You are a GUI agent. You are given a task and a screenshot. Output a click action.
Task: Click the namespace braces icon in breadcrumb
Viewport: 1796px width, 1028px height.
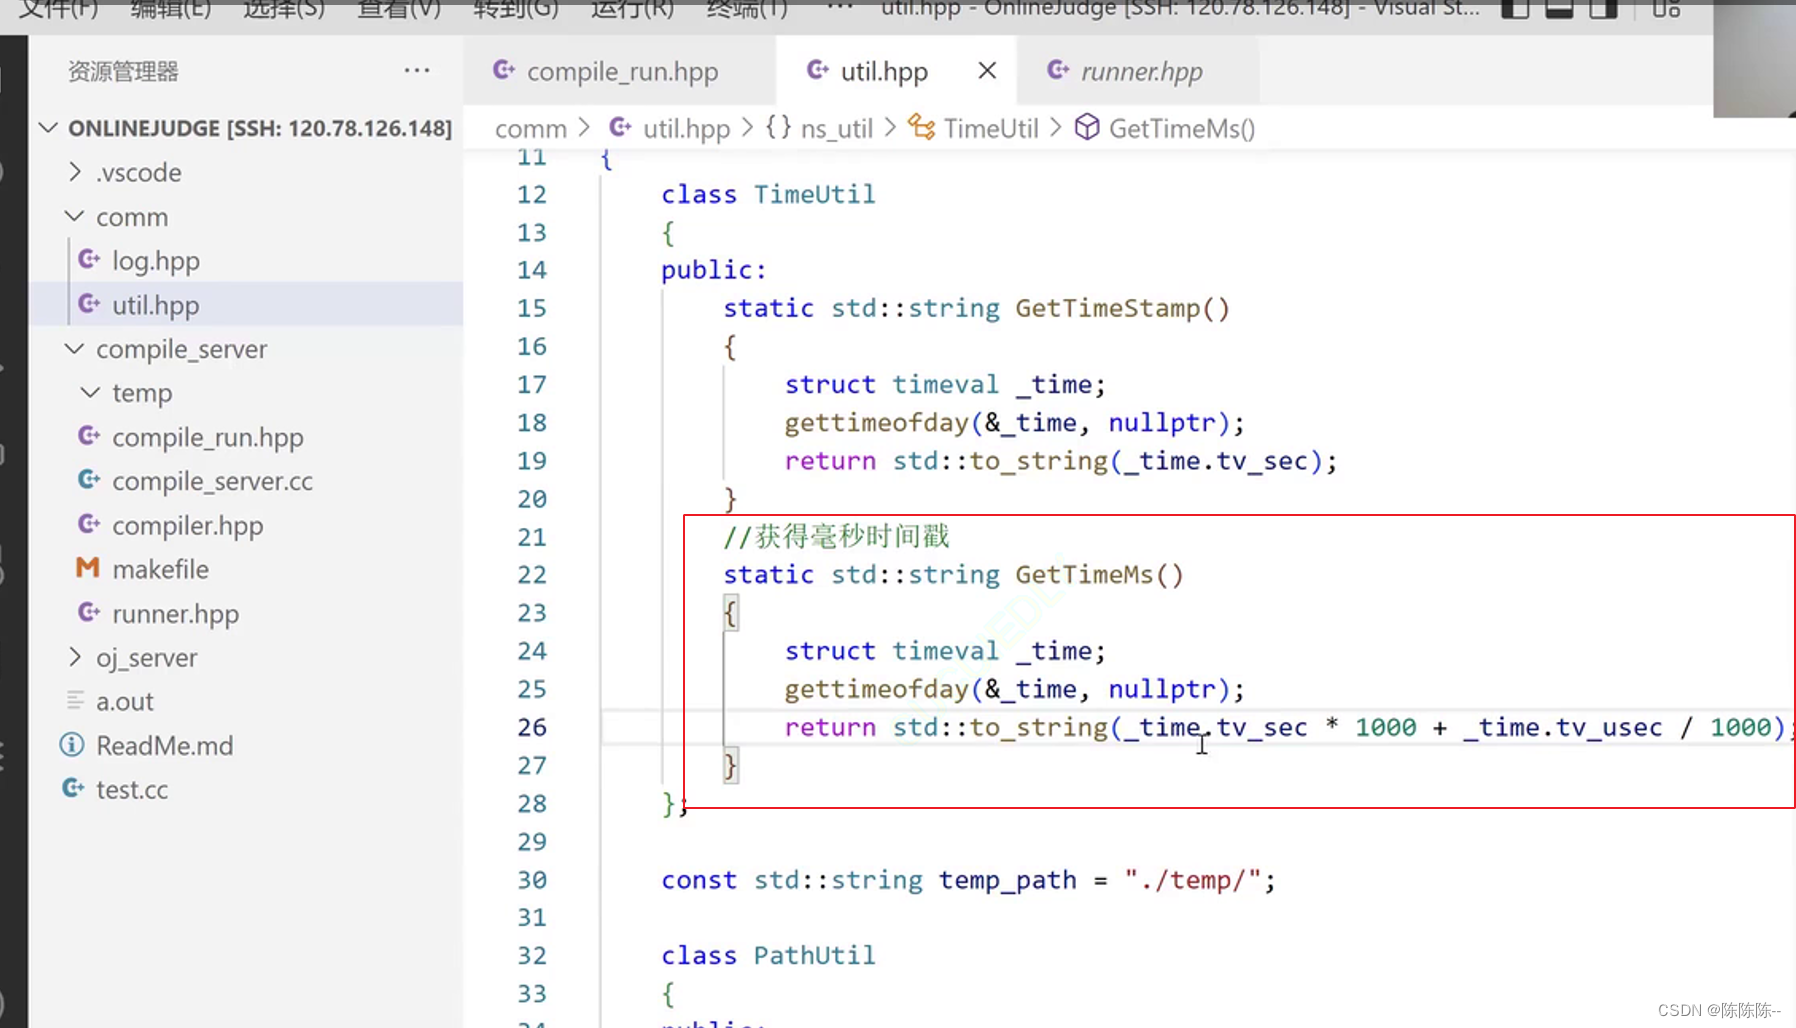coord(778,127)
